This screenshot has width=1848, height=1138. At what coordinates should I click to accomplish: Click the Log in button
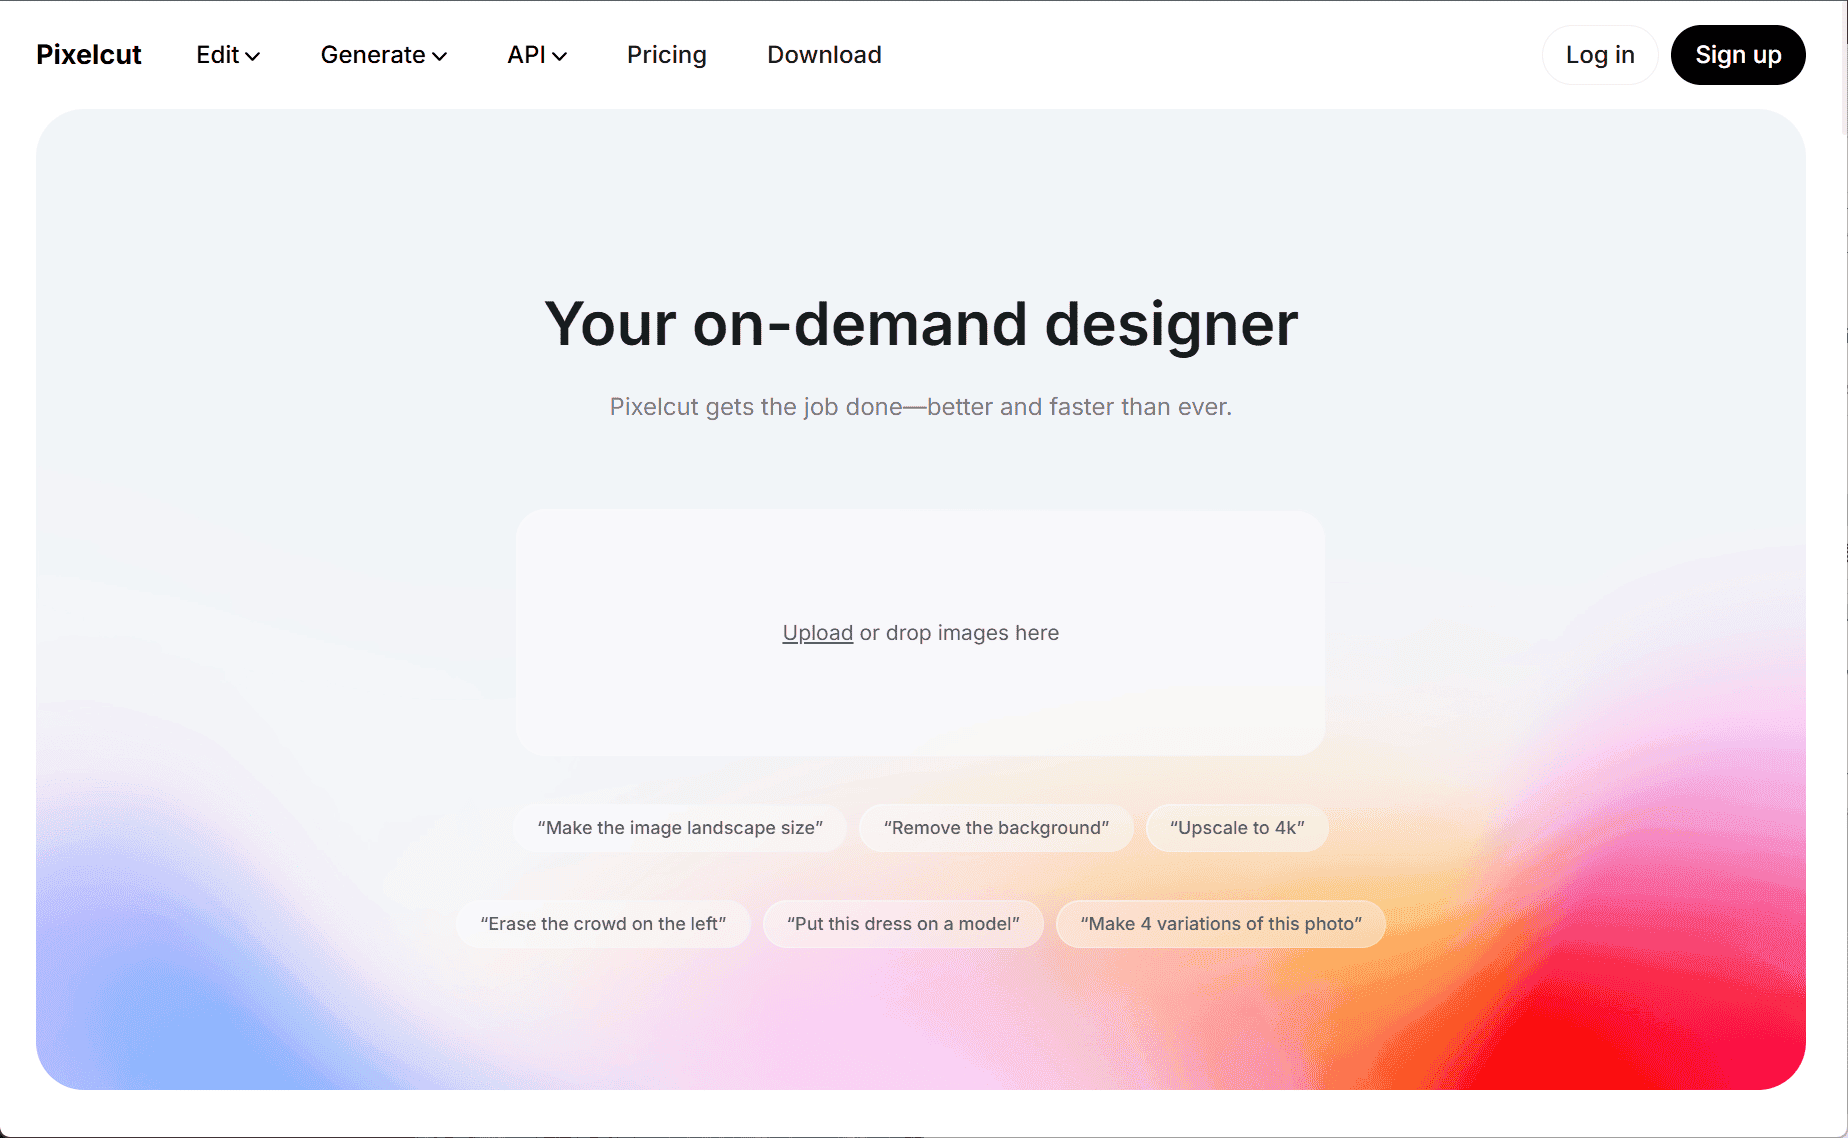pyautogui.click(x=1598, y=55)
